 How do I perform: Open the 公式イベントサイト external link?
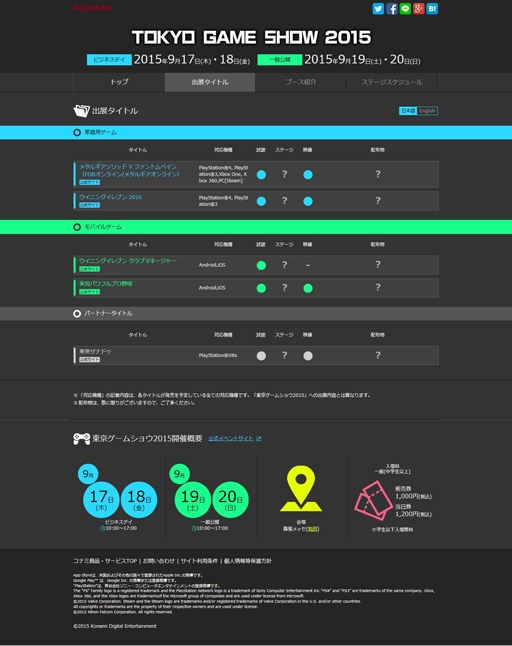235,438
